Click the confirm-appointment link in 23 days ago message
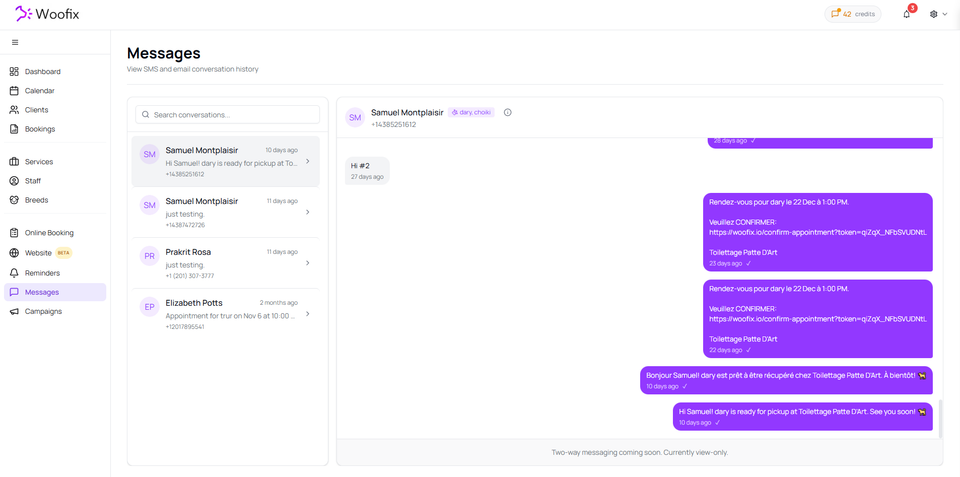 817,232
